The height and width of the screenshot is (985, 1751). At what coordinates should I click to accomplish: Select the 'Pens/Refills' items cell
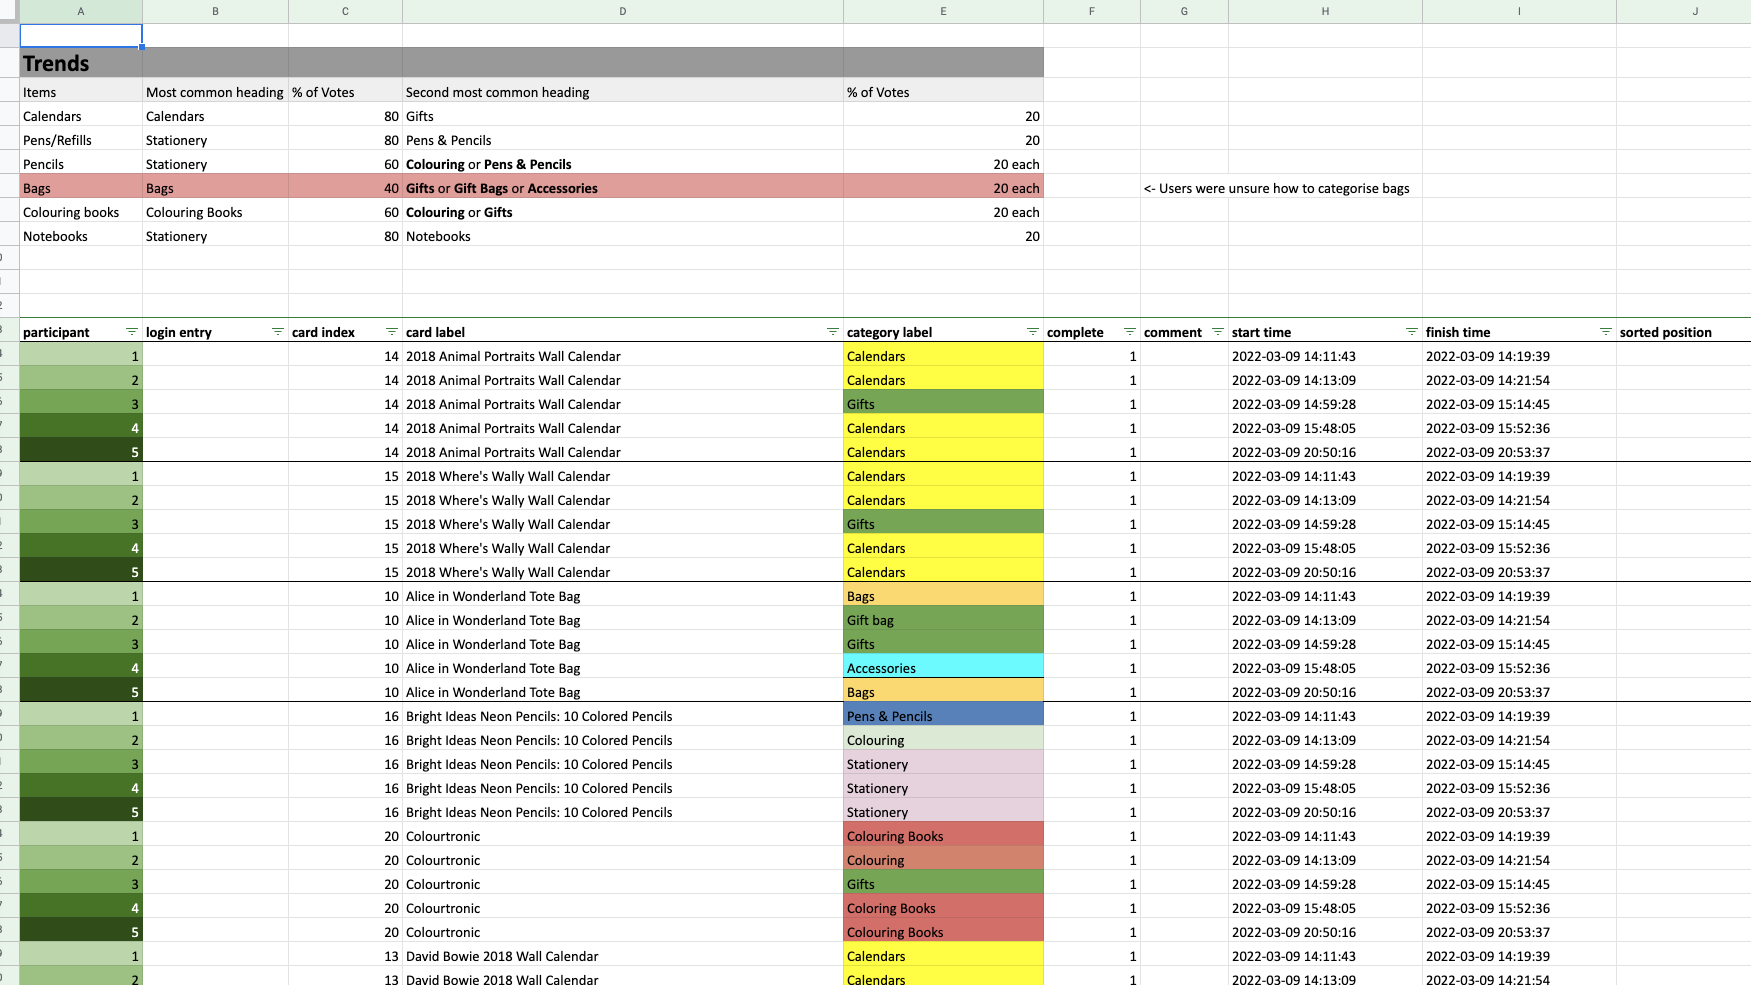(81, 140)
